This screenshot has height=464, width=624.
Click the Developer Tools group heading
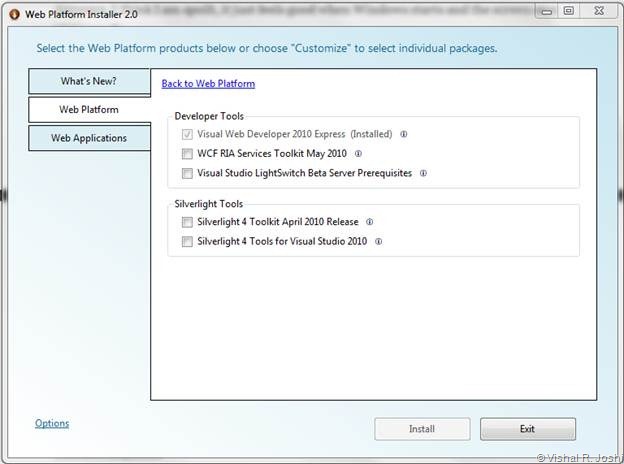pyautogui.click(x=209, y=116)
